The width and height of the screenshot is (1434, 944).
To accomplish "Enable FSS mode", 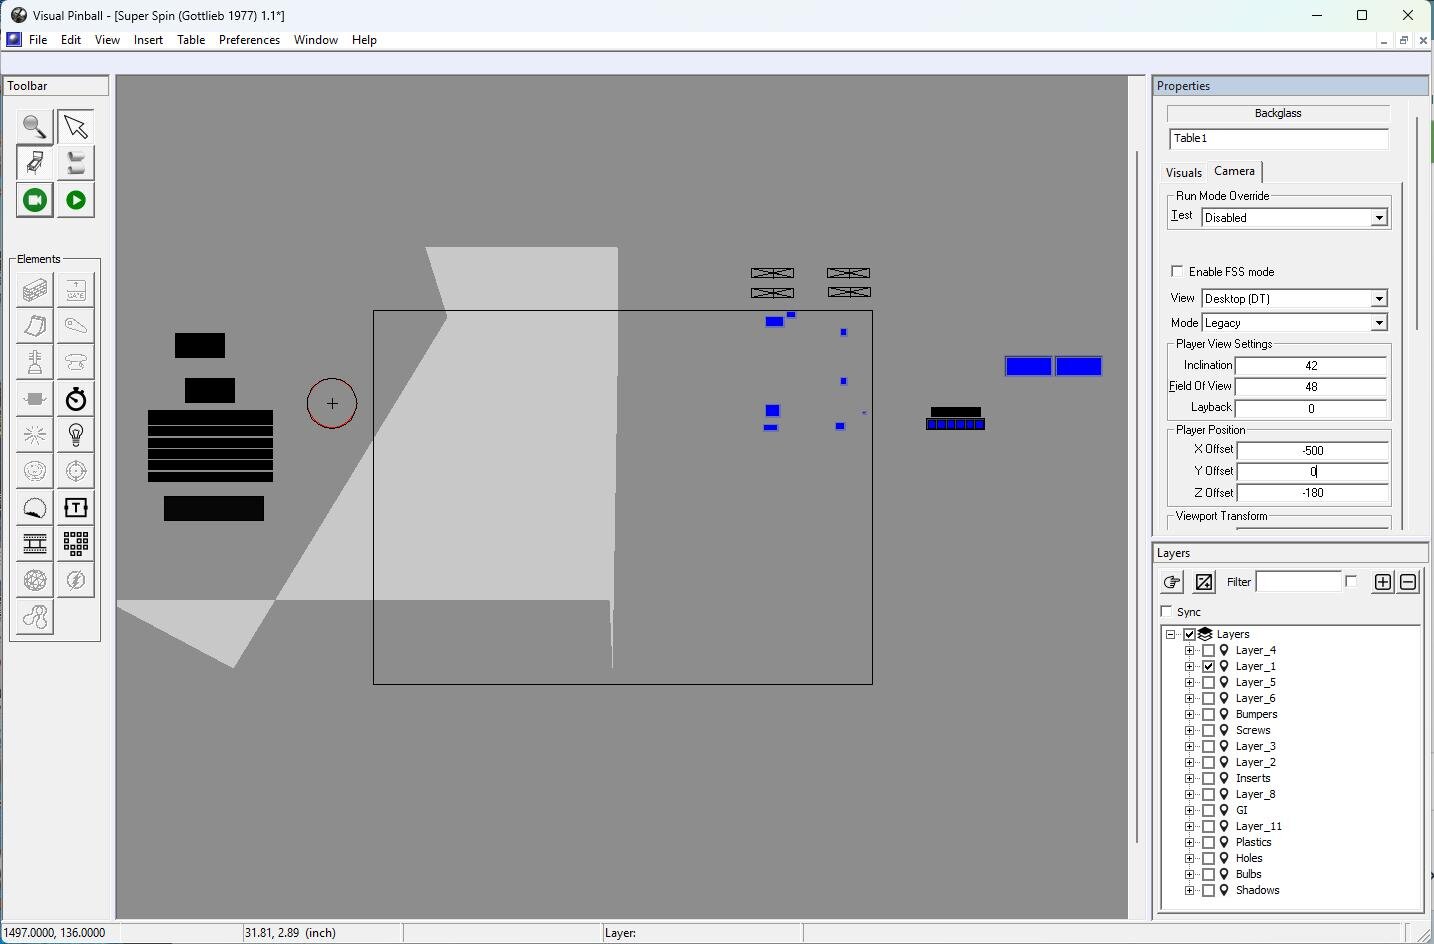I will coord(1177,271).
